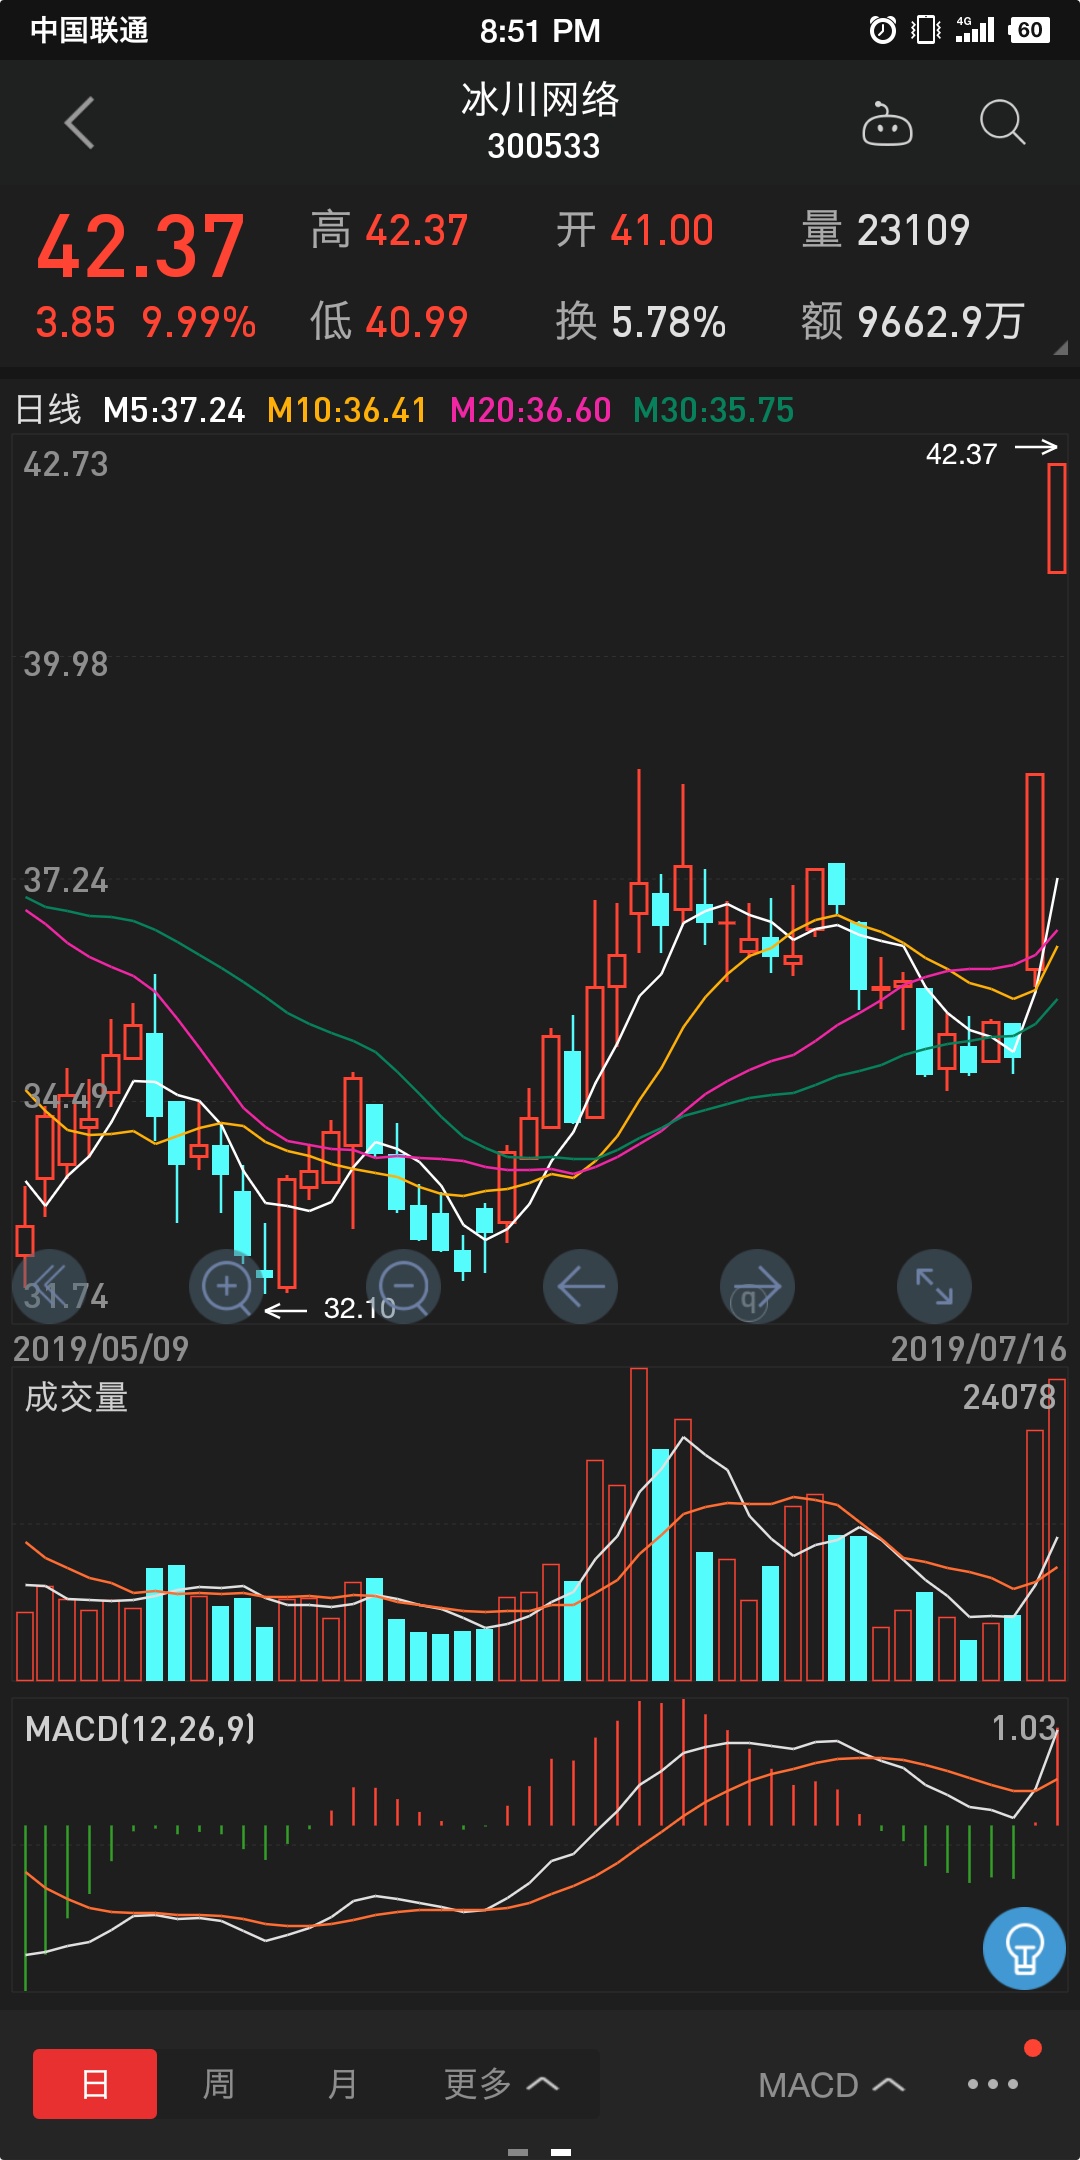The height and width of the screenshot is (2160, 1080).
Task: Switch to 周 weekly chart tab
Action: [218, 2084]
